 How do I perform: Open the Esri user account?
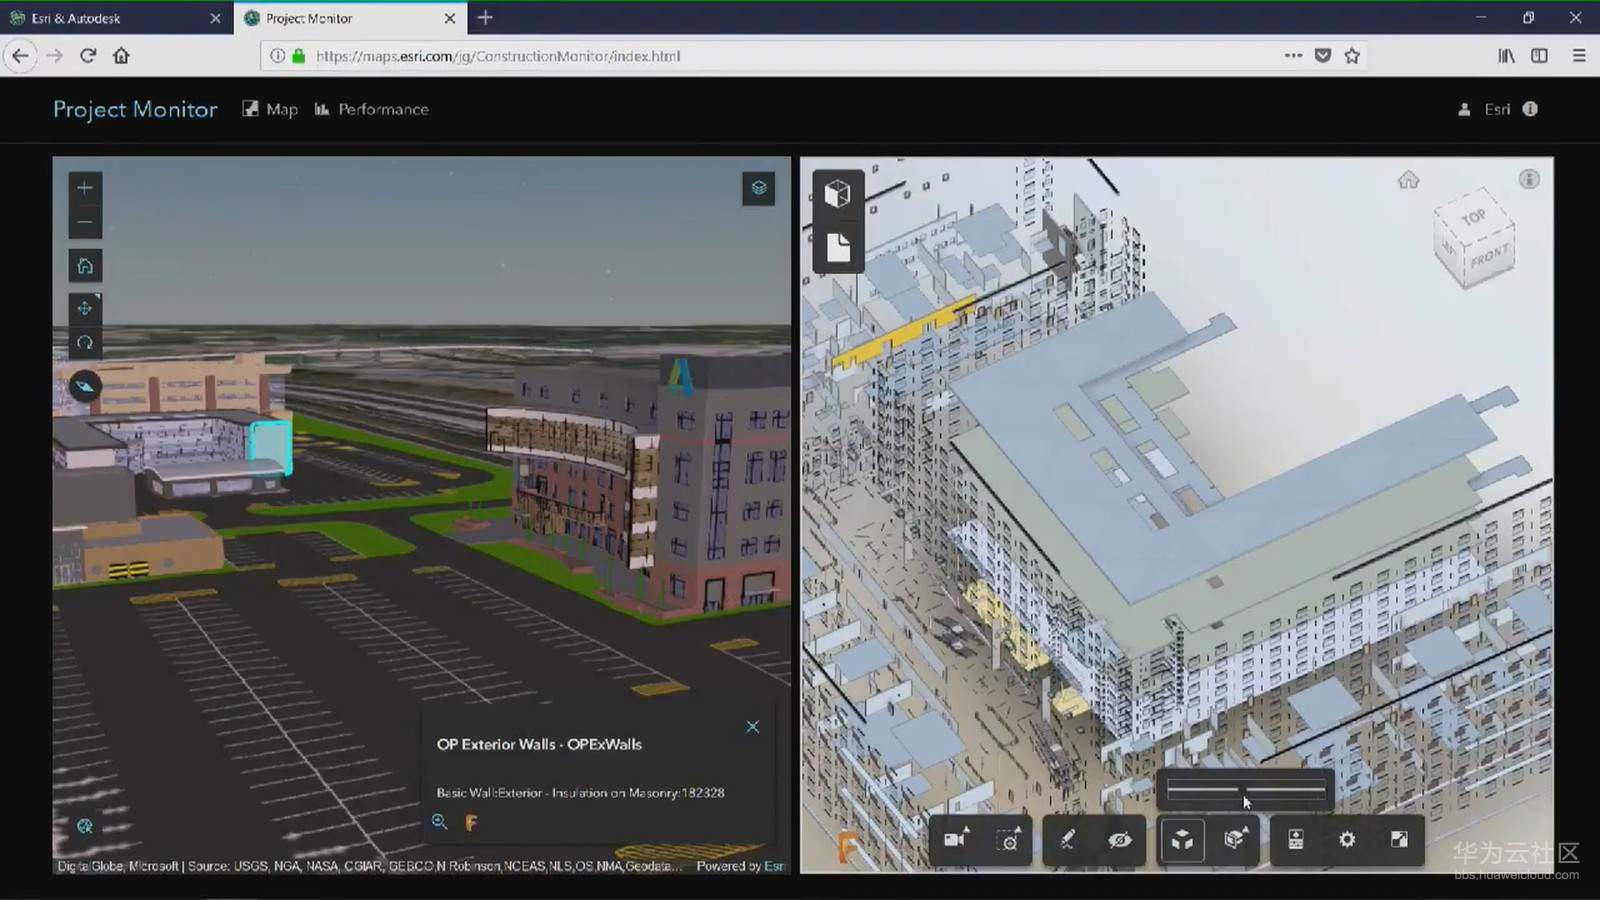pos(1484,109)
